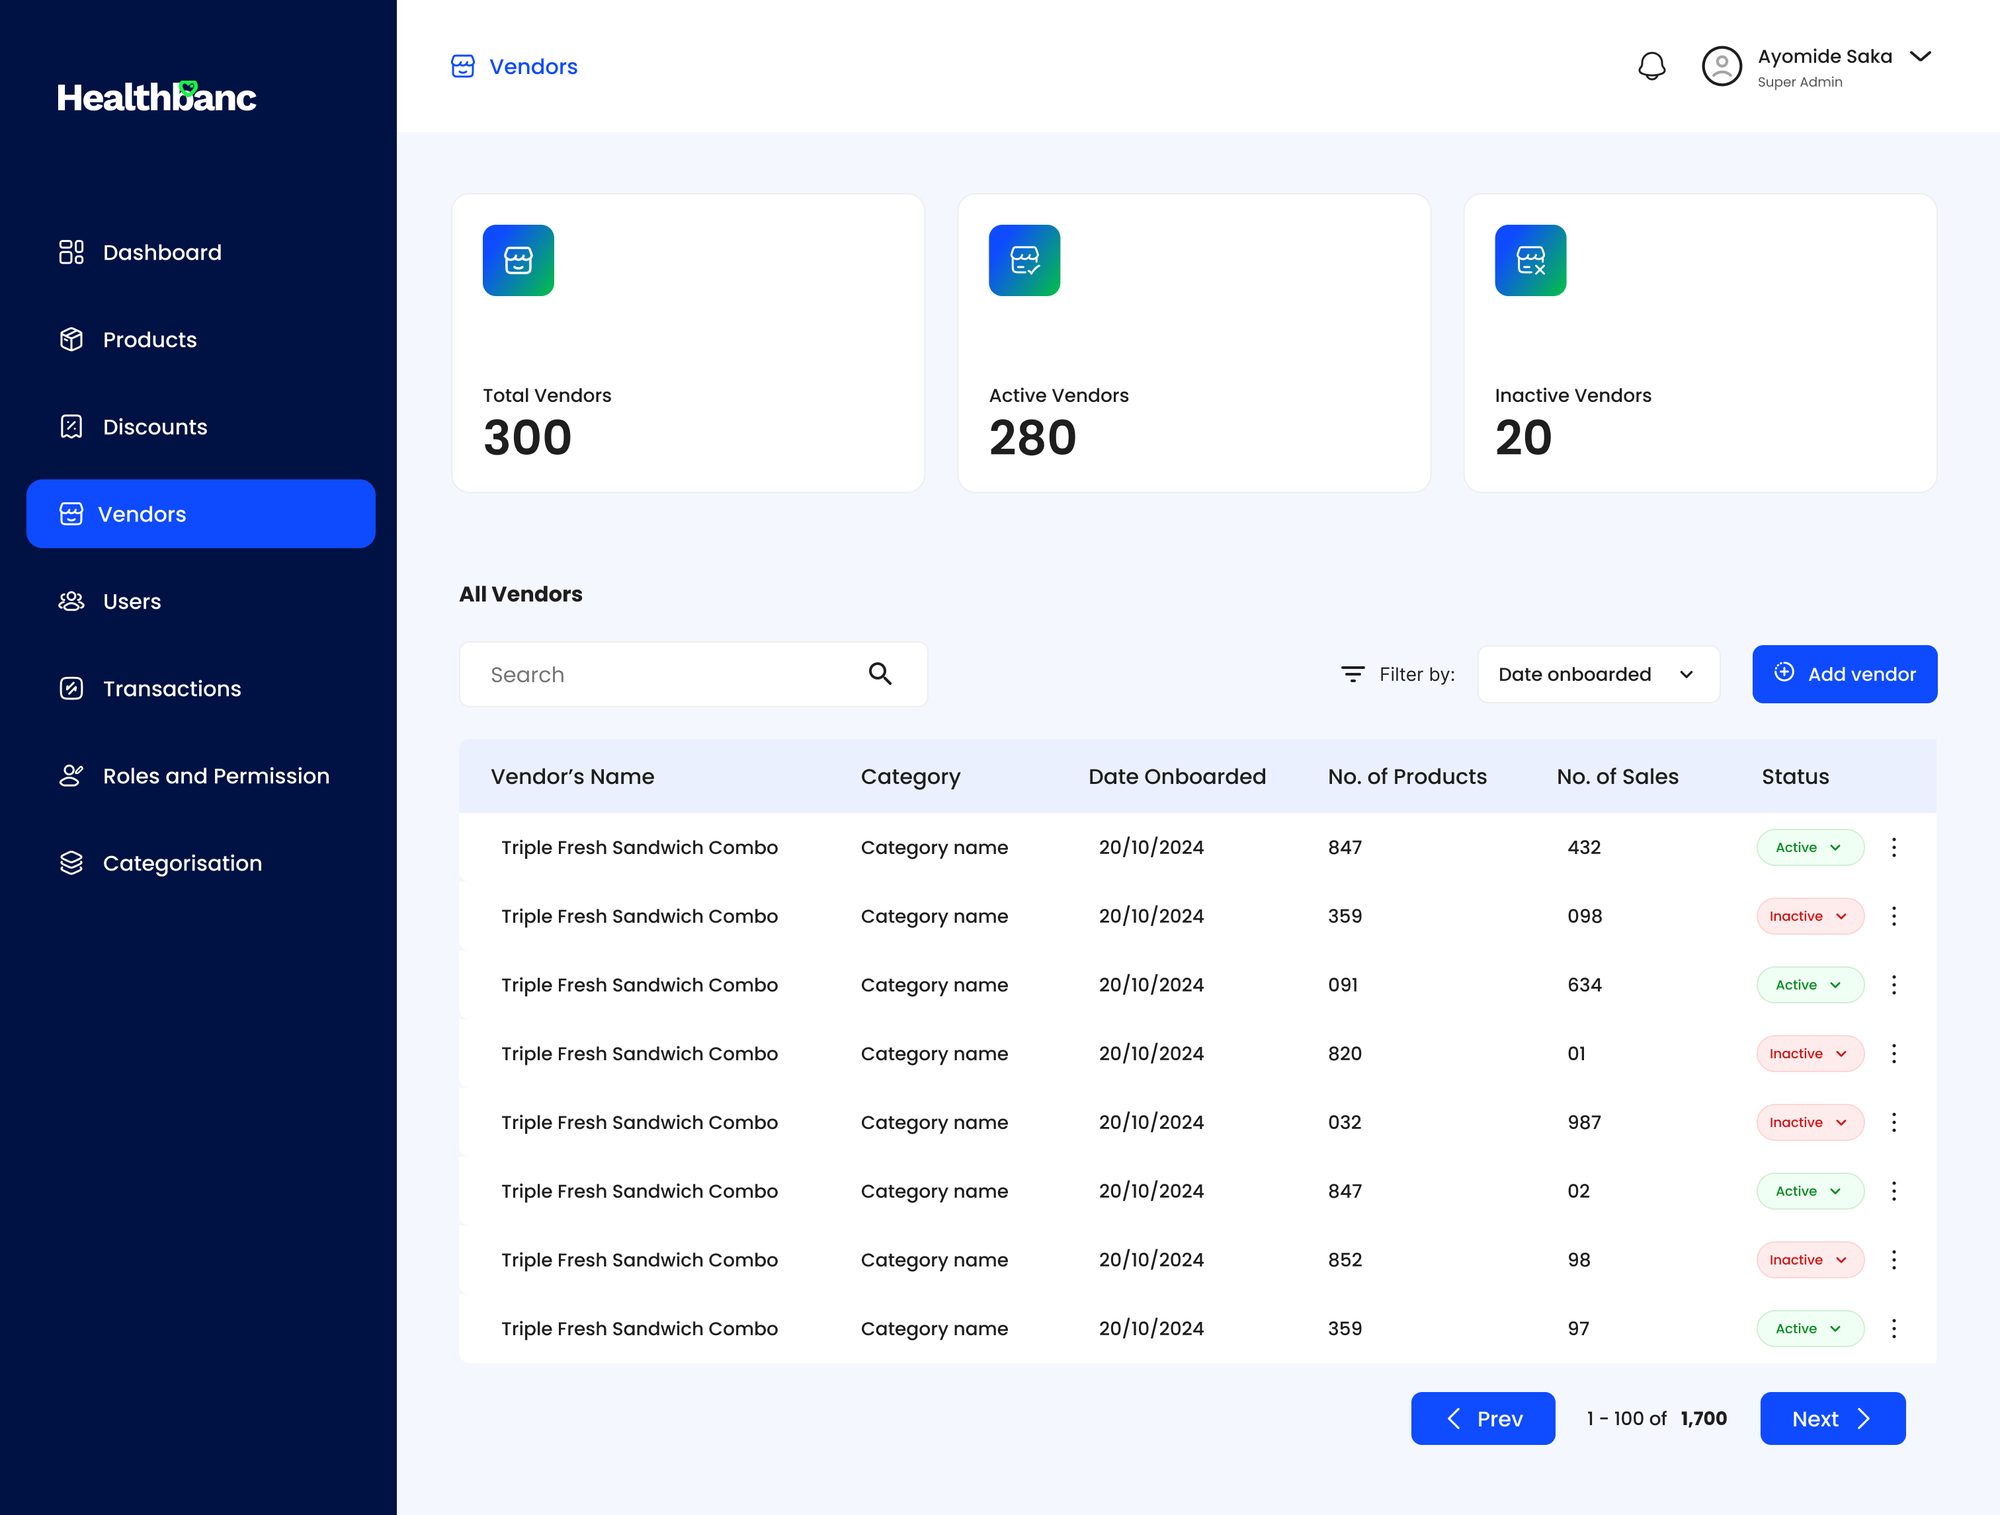Sort by Vendor's Name column header
Screen dimensions: 2000x1515
pyautogui.click(x=572, y=776)
